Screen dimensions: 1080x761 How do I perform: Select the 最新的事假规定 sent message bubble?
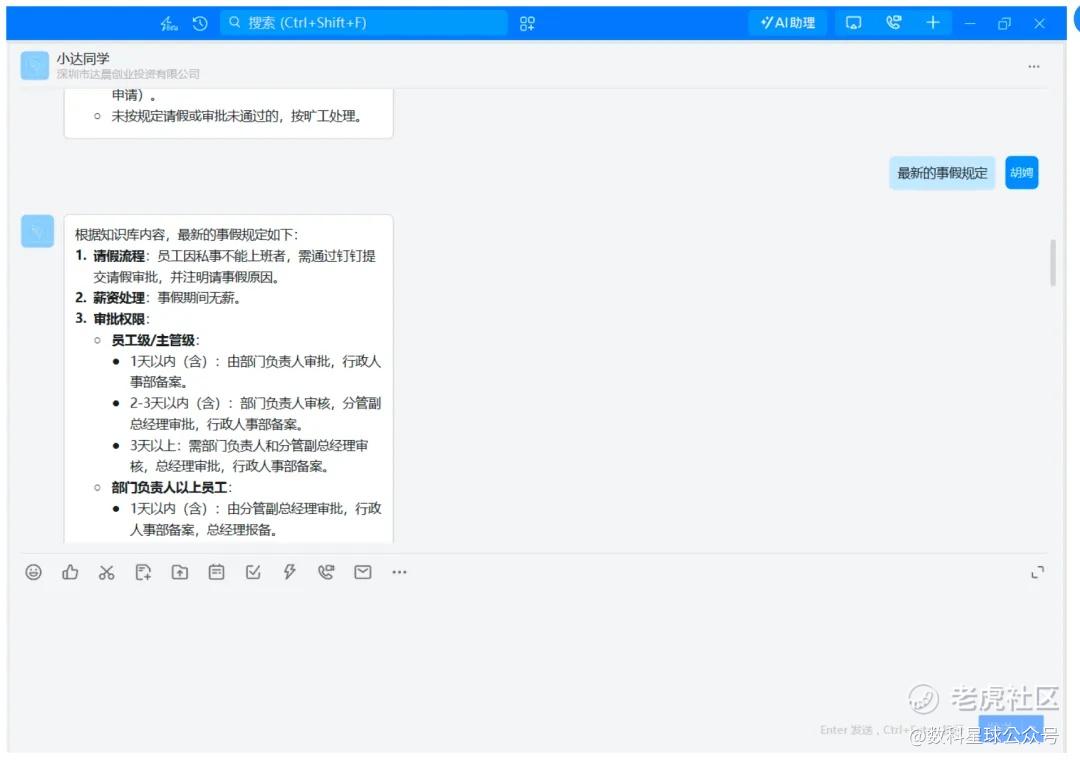point(942,173)
